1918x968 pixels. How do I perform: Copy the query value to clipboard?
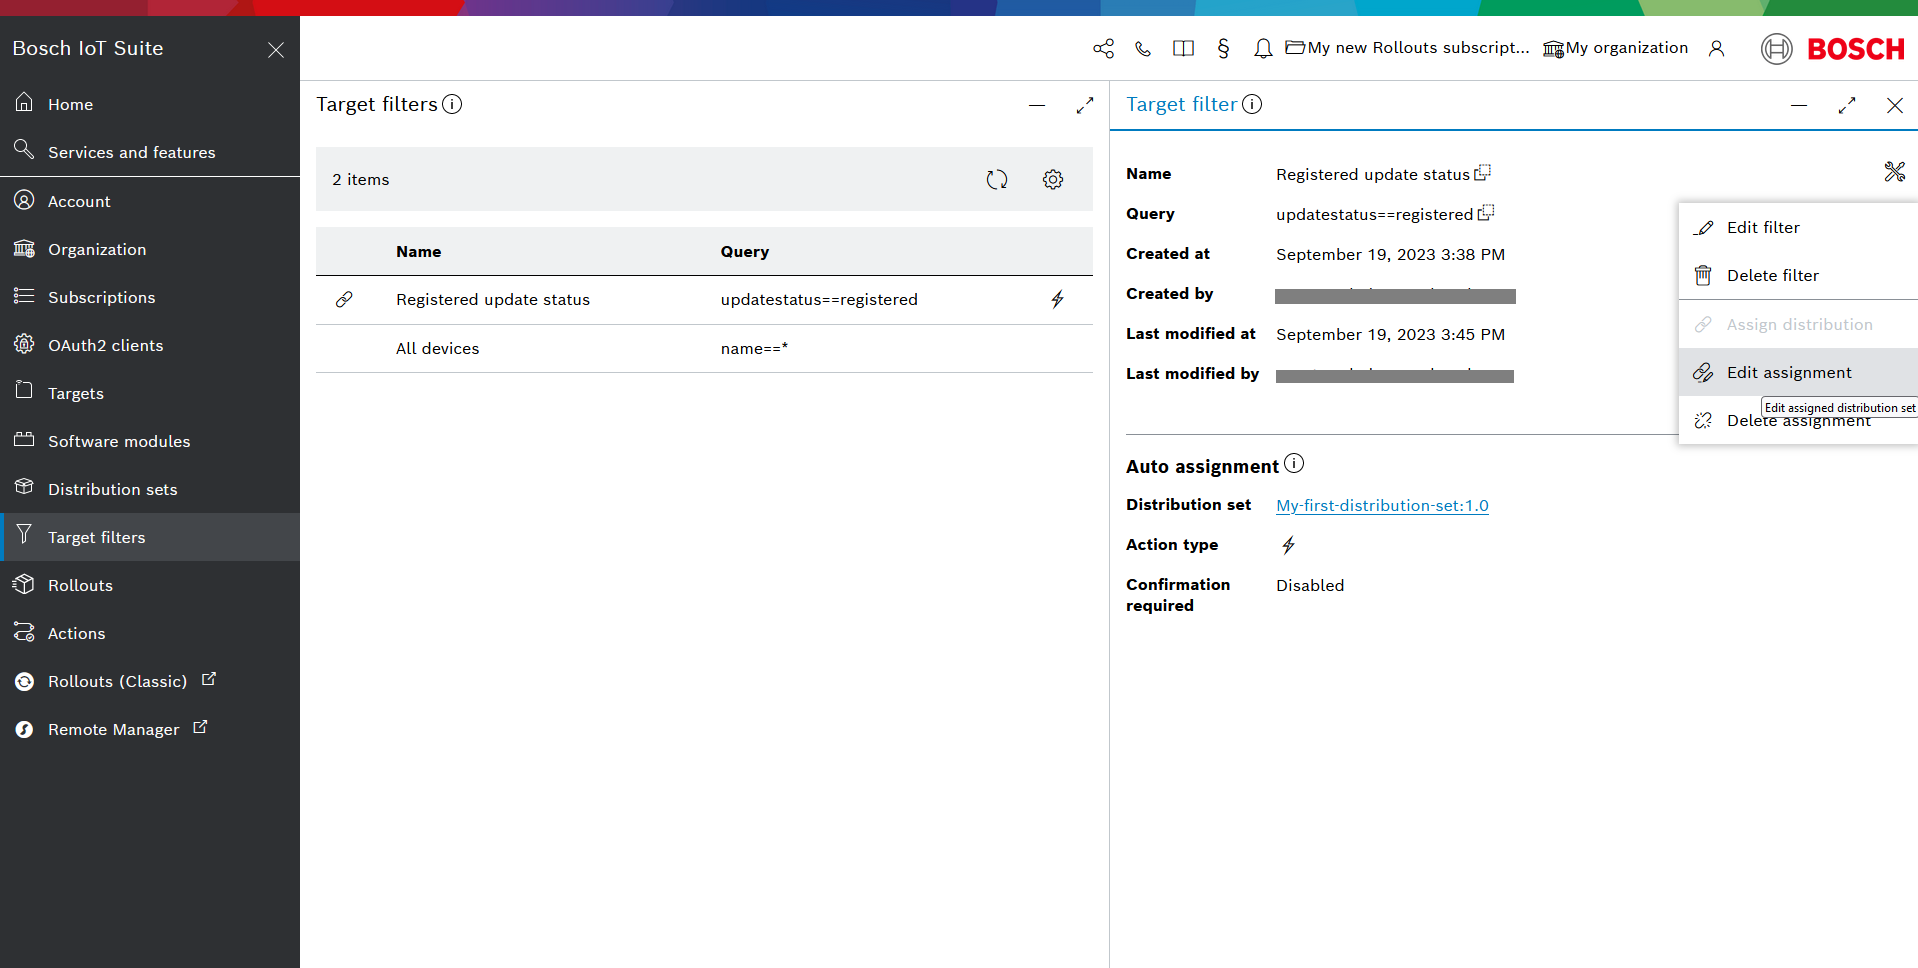(x=1486, y=213)
